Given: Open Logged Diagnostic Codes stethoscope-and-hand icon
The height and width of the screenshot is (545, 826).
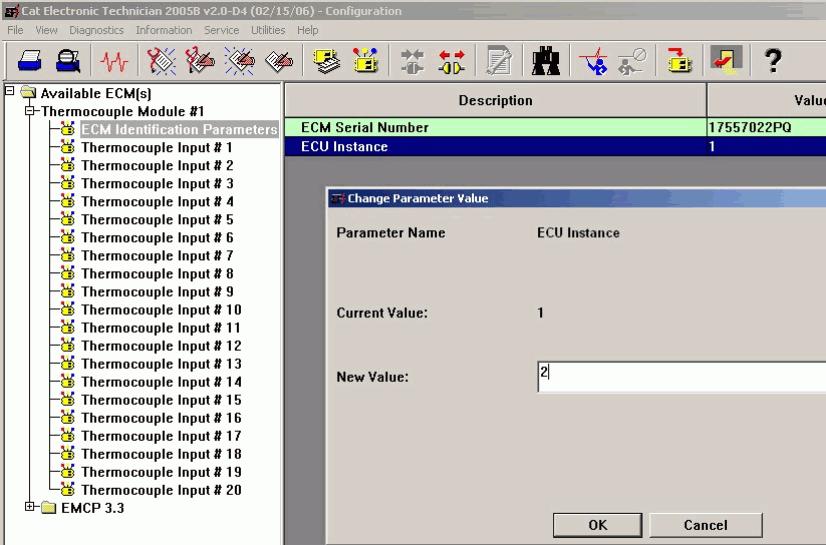Looking at the screenshot, I should (200, 61).
